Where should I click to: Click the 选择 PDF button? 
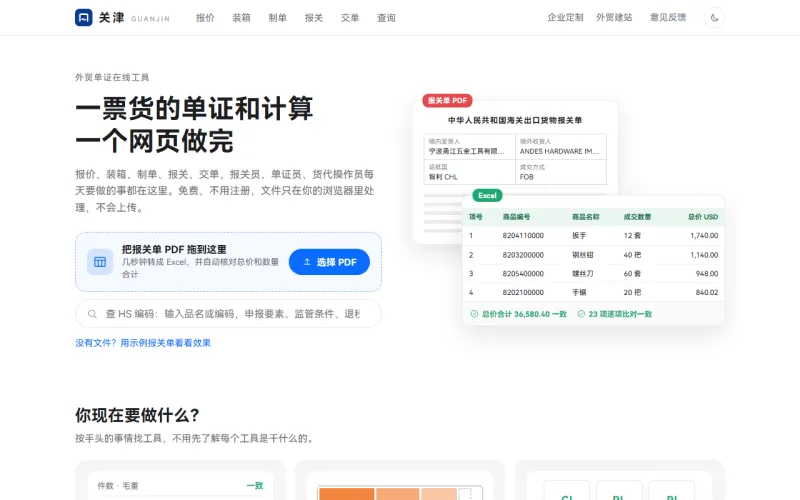329,262
